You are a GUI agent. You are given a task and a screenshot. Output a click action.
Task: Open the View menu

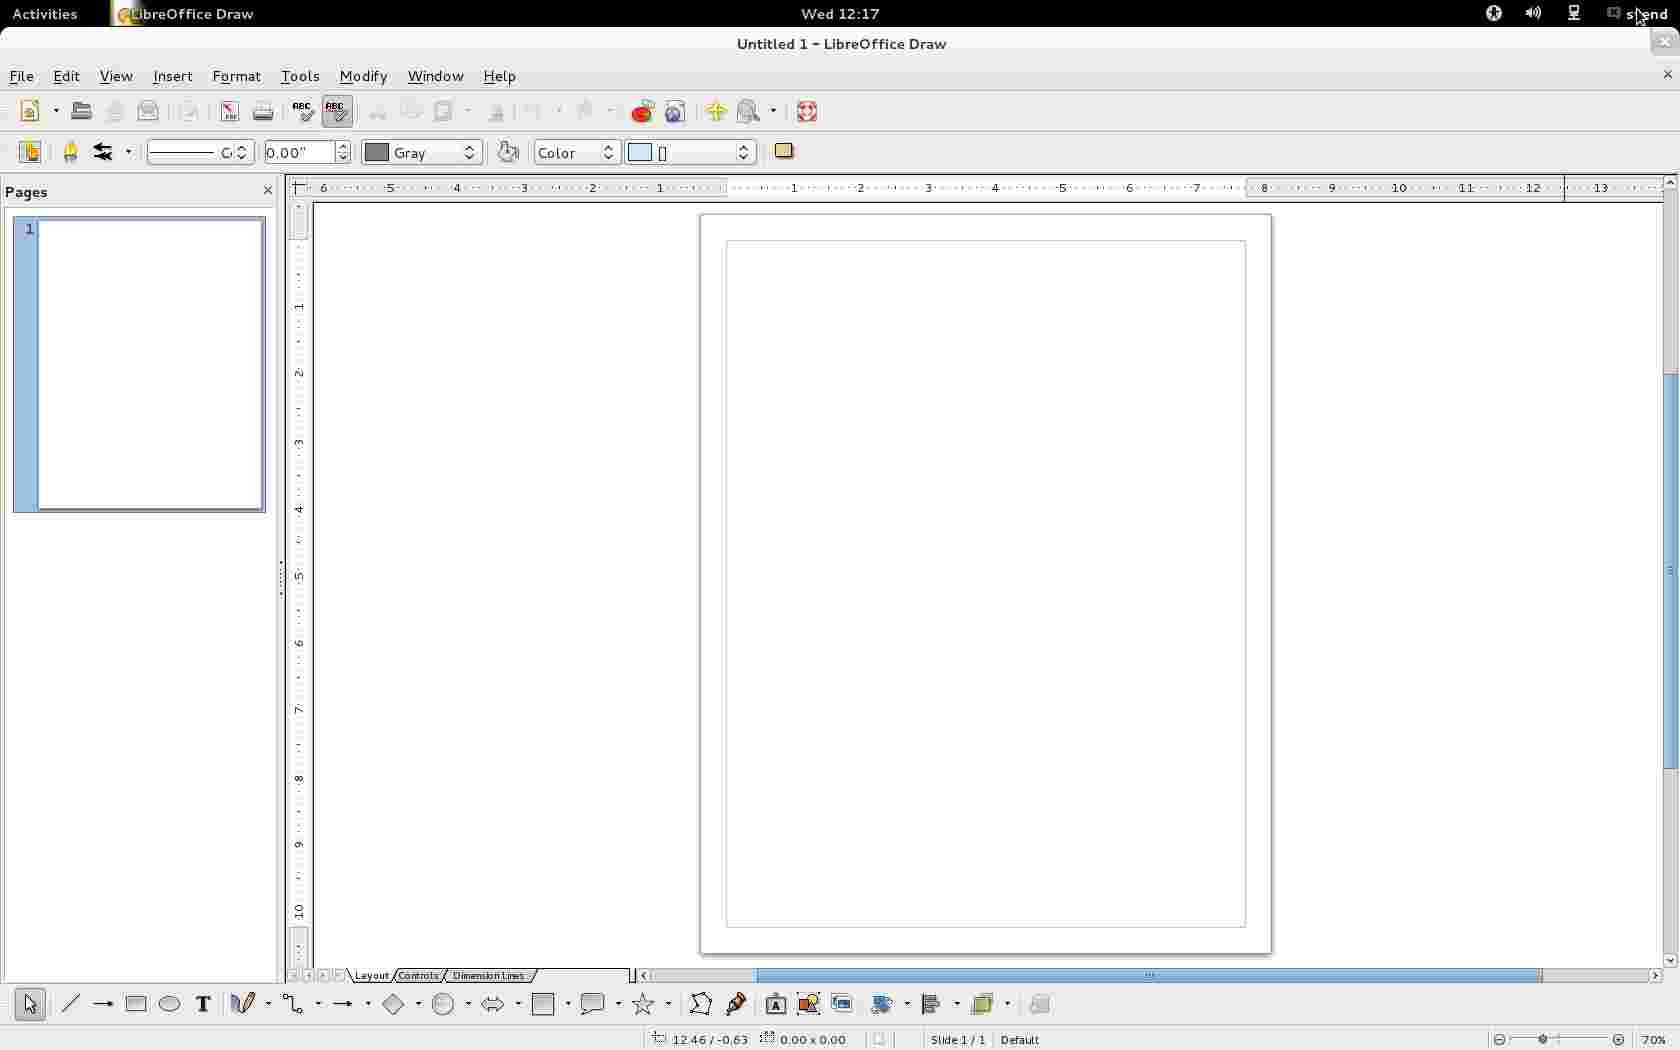(x=116, y=76)
